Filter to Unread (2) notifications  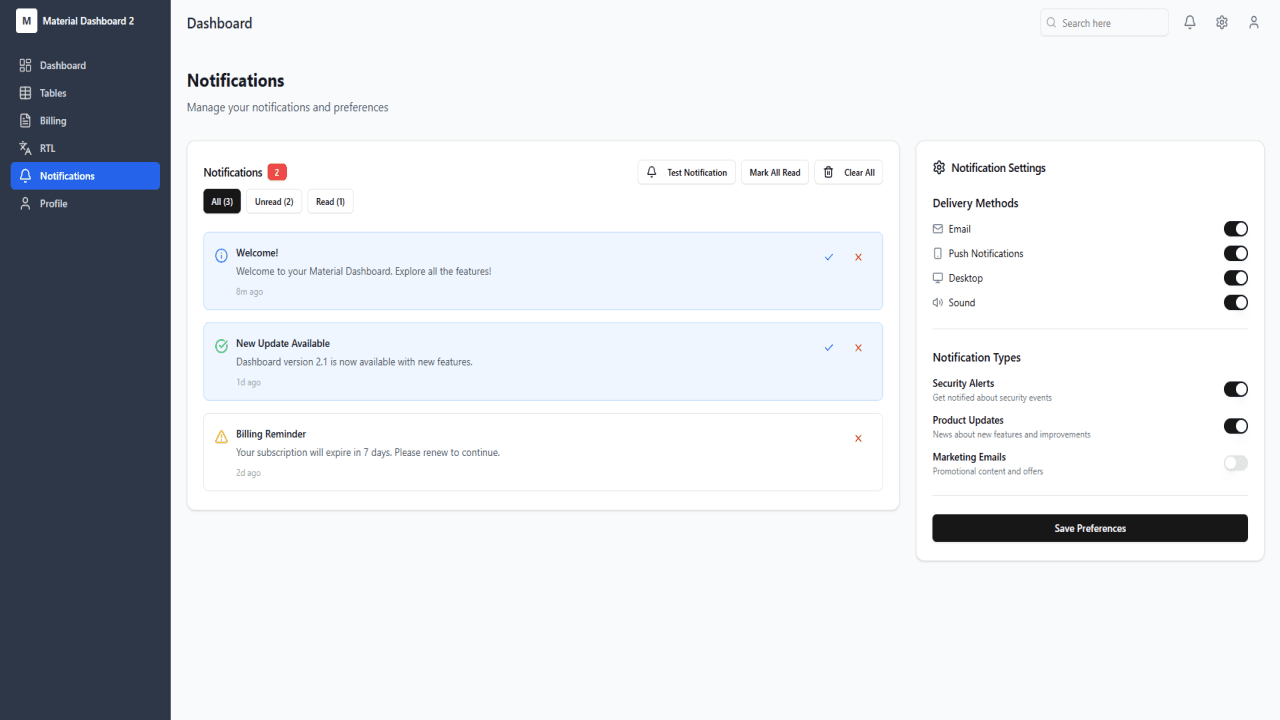coord(274,201)
